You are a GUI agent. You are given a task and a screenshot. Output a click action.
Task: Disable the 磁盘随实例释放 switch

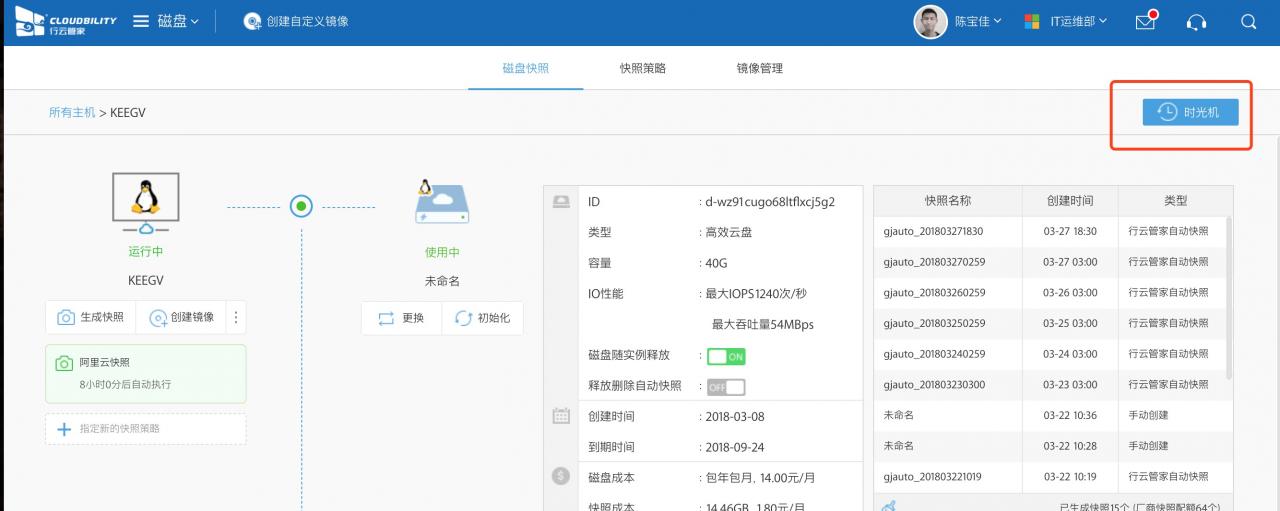click(x=726, y=356)
